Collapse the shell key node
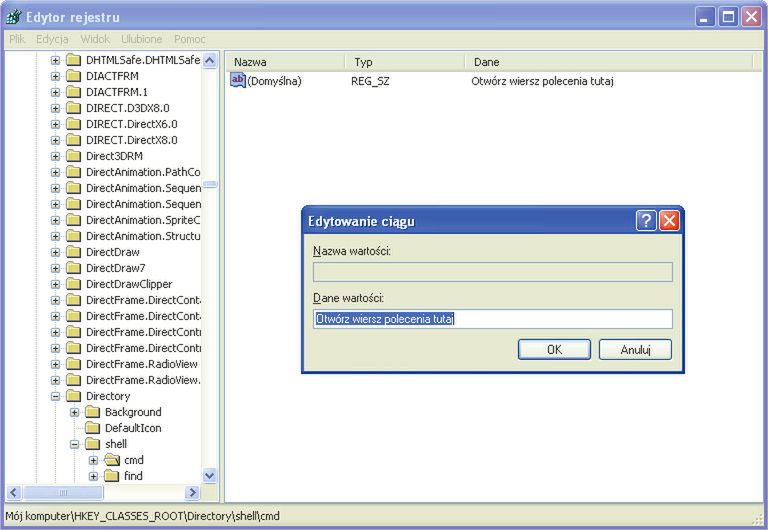Viewport: 768px width, 530px height. point(75,444)
